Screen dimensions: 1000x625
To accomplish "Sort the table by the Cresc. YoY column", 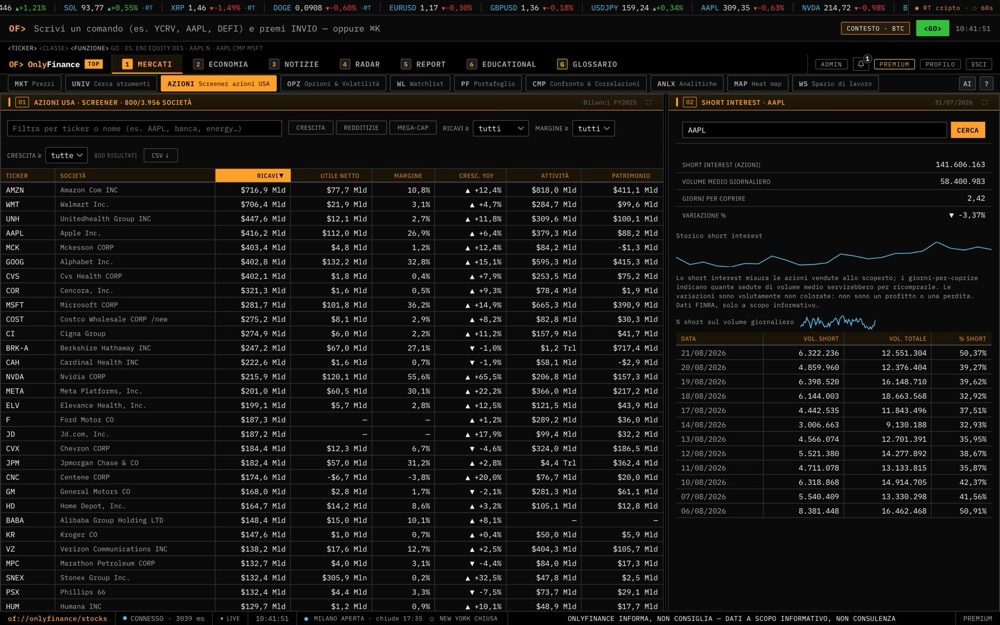I will [471, 175].
